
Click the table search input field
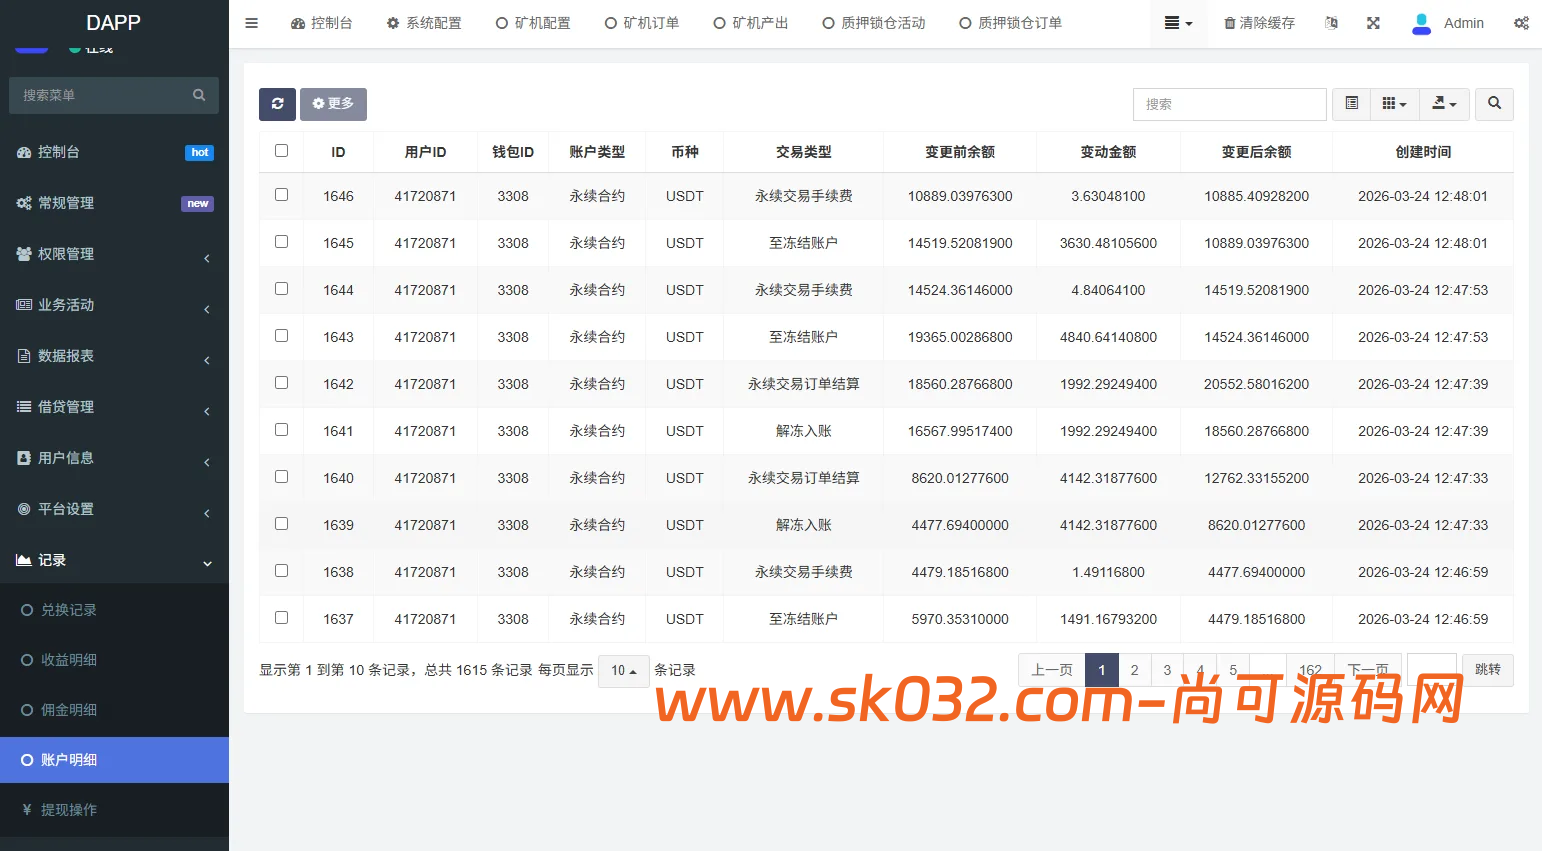click(1229, 104)
